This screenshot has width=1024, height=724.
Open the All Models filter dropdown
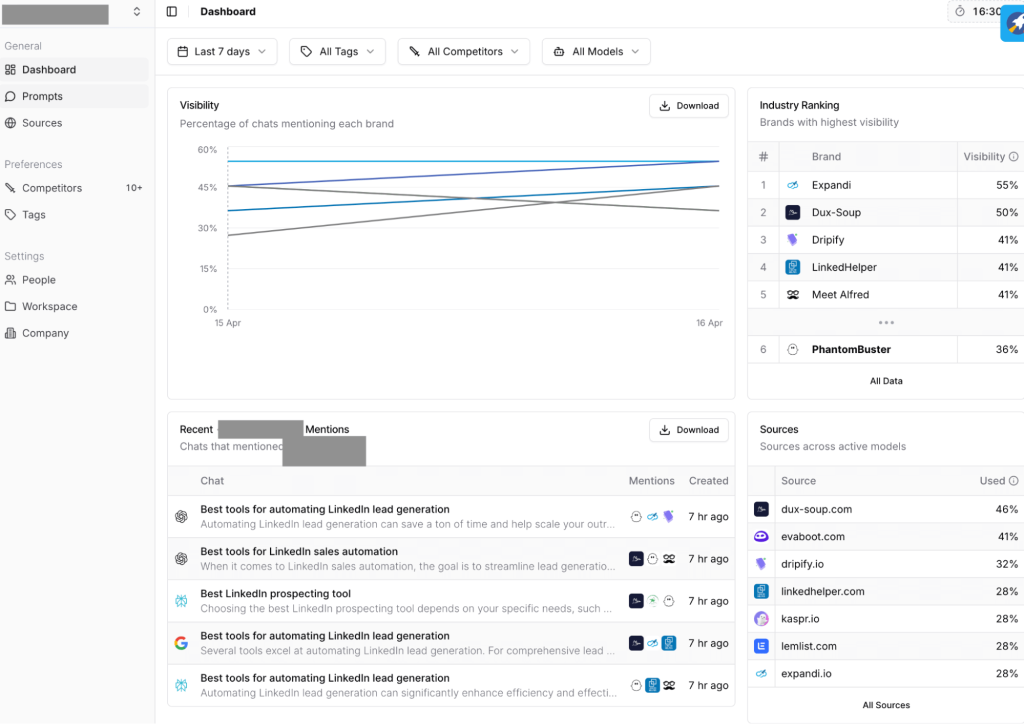[596, 52]
